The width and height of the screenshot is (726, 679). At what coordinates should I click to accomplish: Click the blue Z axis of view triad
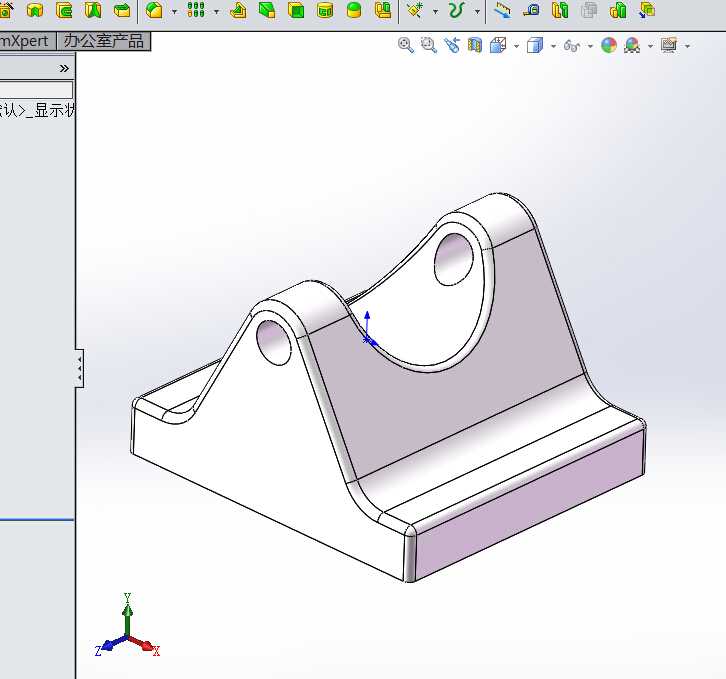pyautogui.click(x=108, y=646)
